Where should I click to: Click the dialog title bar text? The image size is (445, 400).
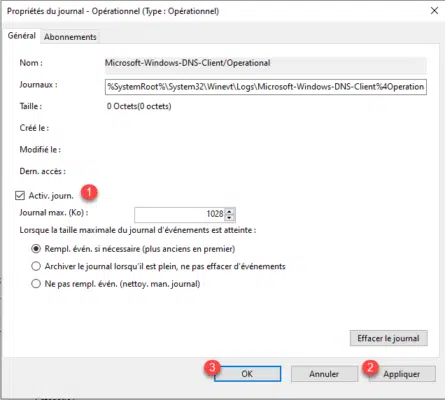click(113, 11)
